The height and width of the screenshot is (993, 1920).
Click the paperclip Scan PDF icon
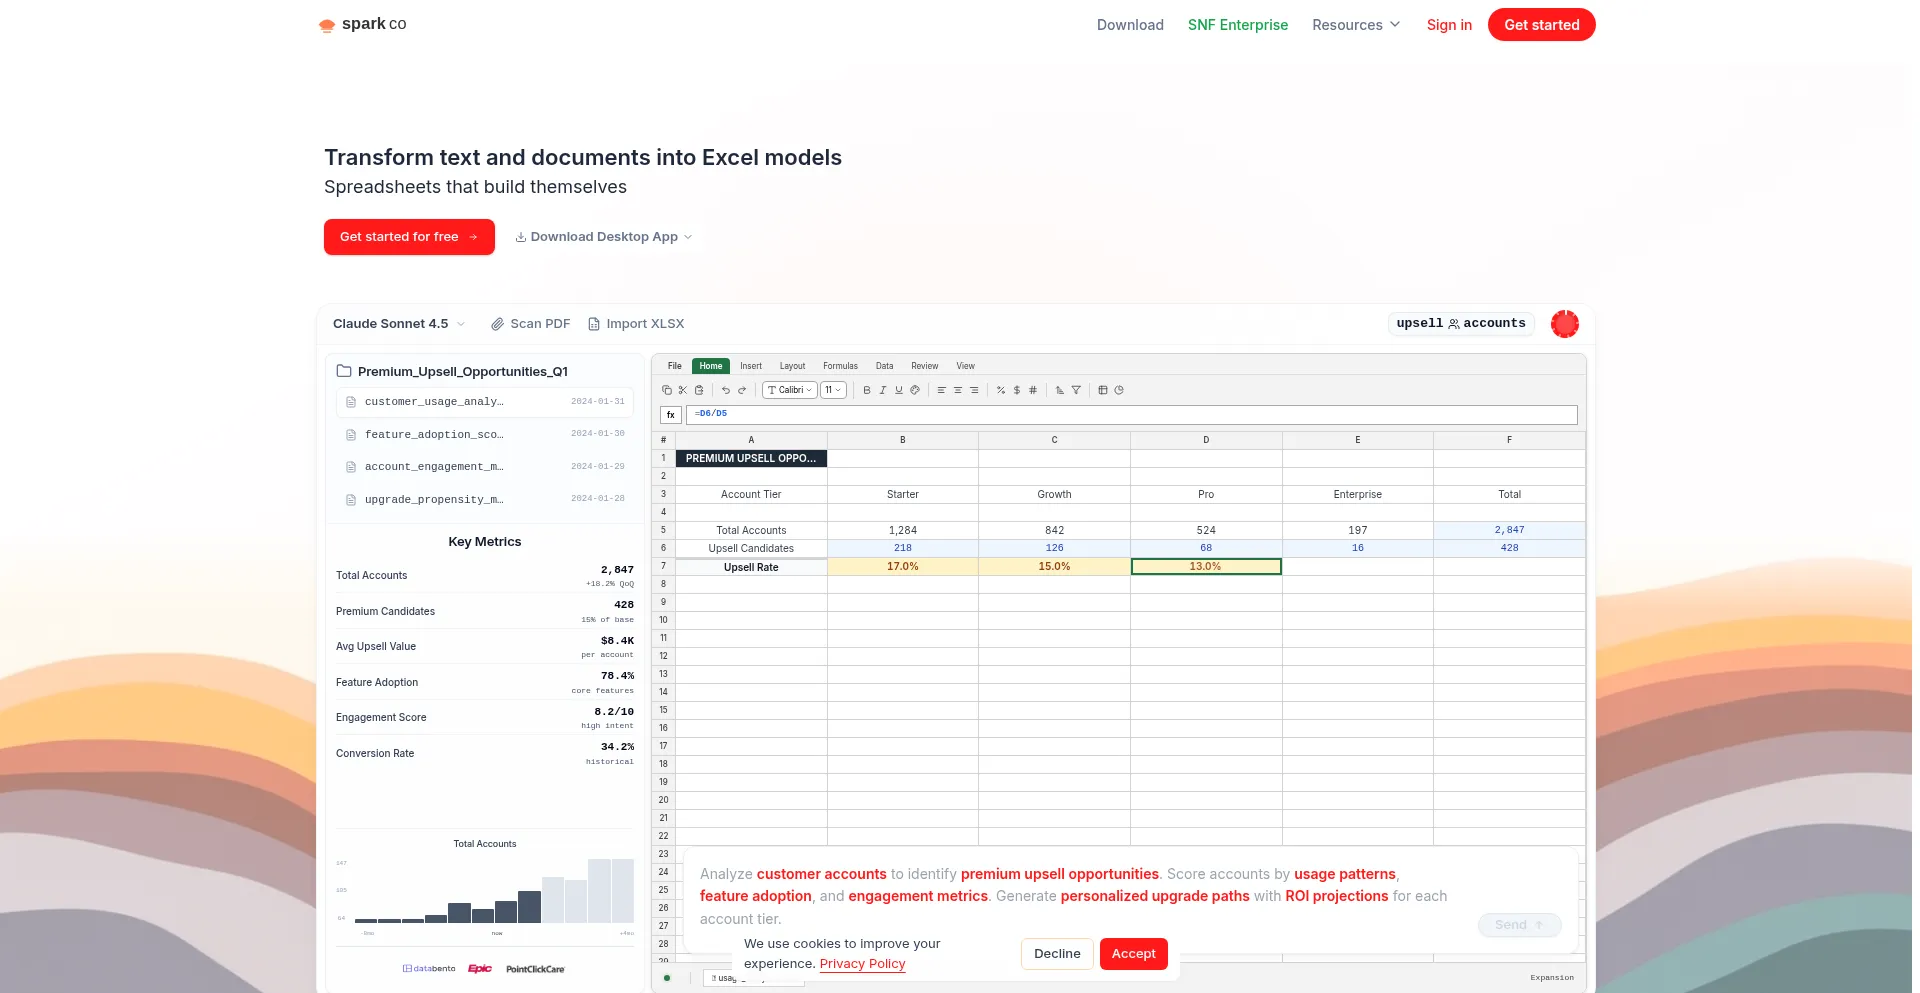(x=497, y=324)
